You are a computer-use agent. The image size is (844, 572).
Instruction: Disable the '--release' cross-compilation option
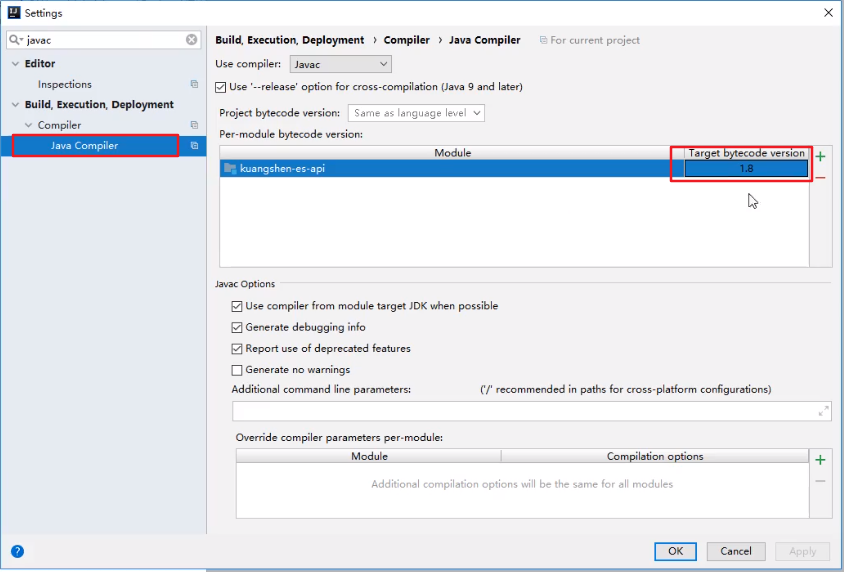pyautogui.click(x=221, y=87)
